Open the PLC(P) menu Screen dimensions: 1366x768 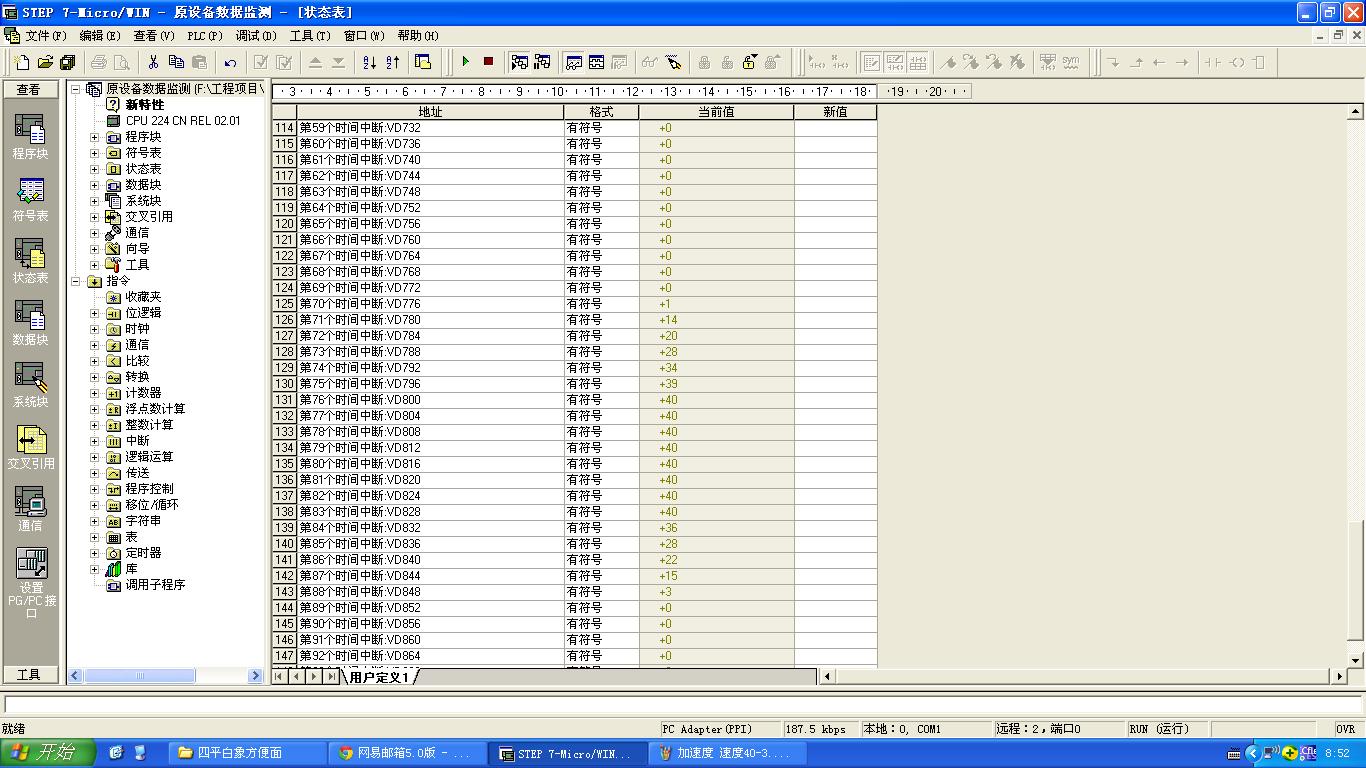tap(205, 36)
